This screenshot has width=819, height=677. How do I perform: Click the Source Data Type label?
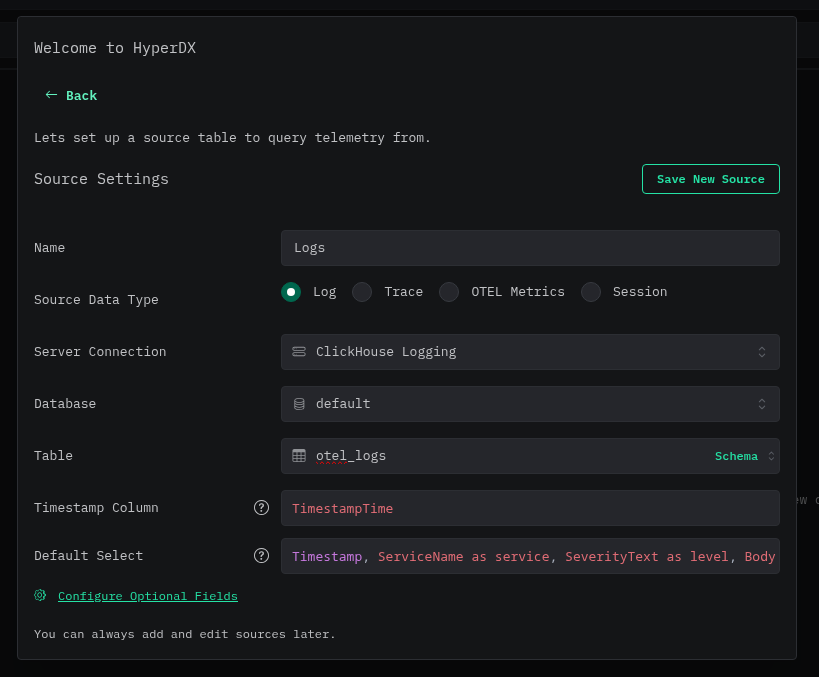(x=96, y=300)
